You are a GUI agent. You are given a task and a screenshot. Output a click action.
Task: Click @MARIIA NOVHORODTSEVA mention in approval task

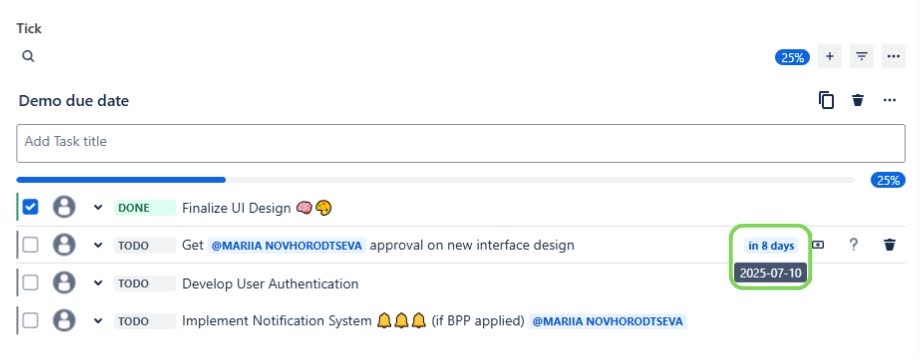(x=287, y=245)
